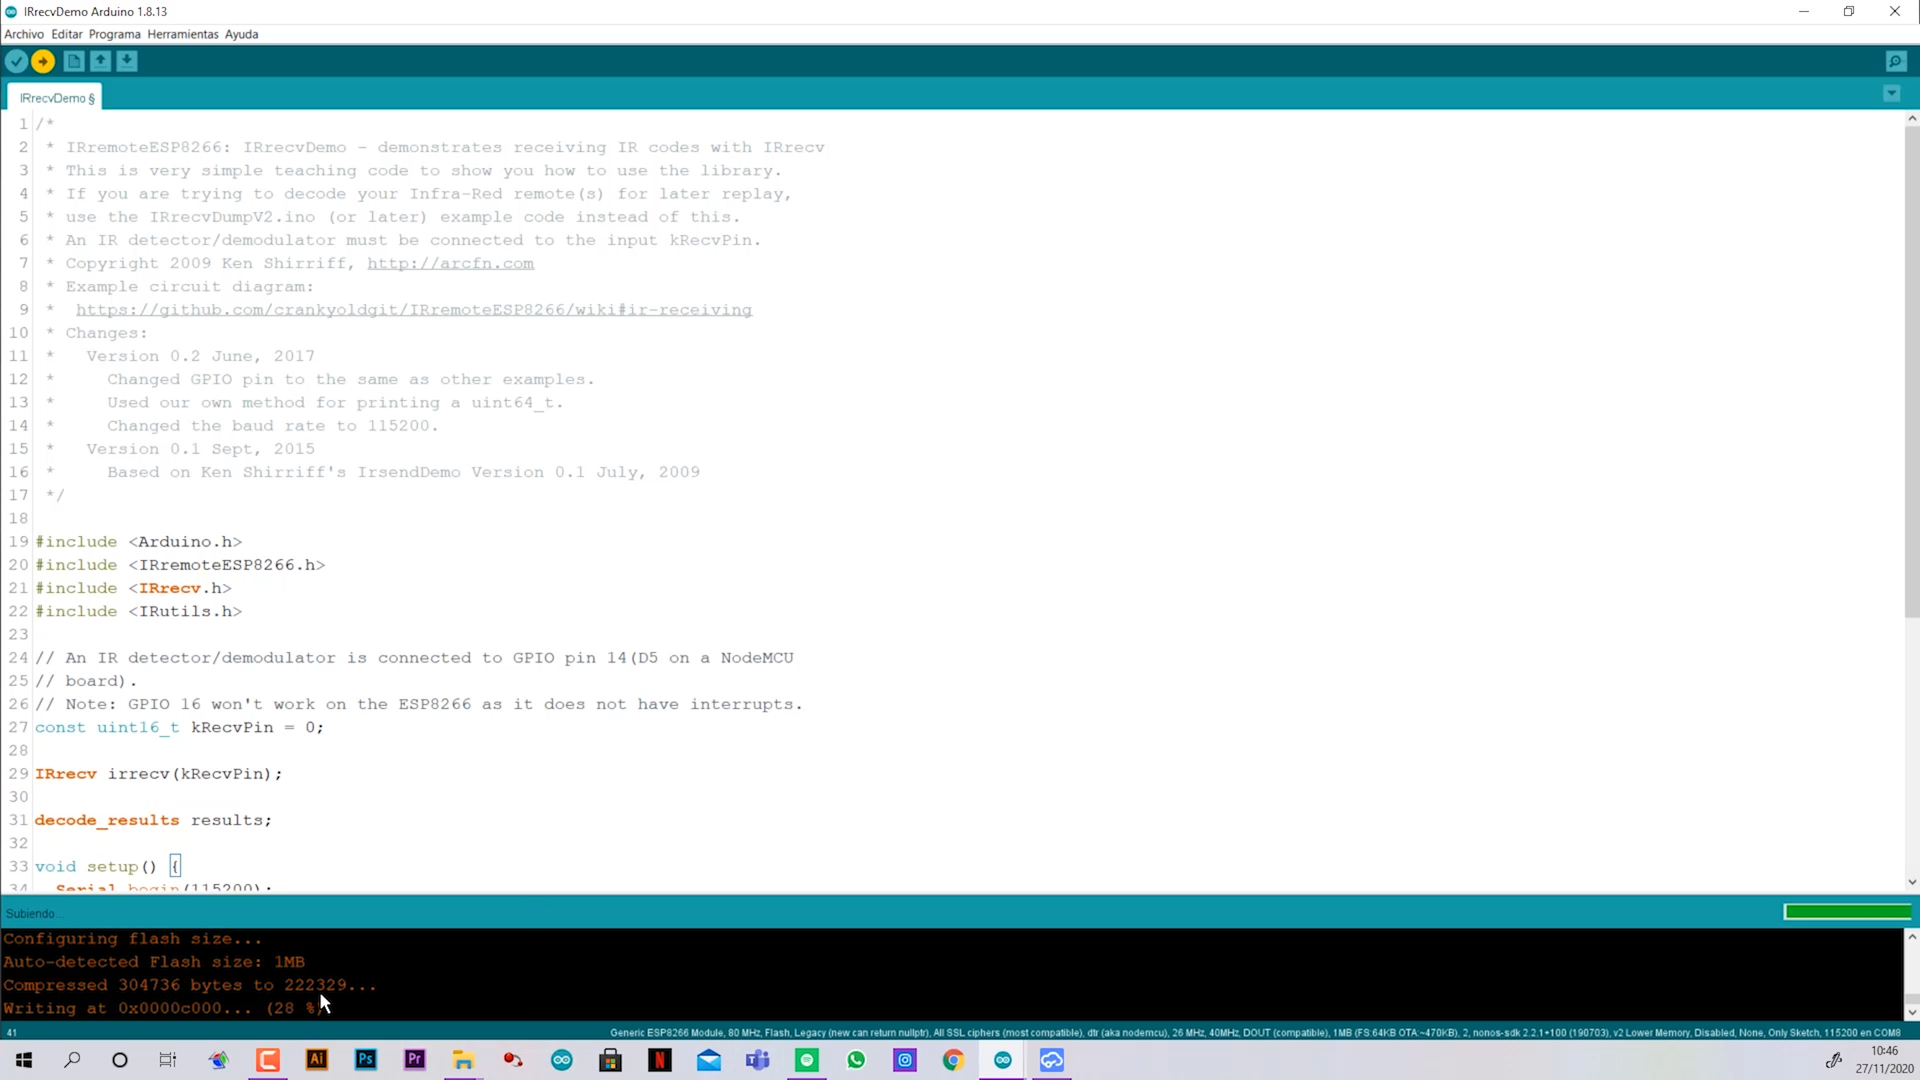This screenshot has width=1920, height=1080.
Task: Create a new sketch with New icon
Action: click(74, 62)
